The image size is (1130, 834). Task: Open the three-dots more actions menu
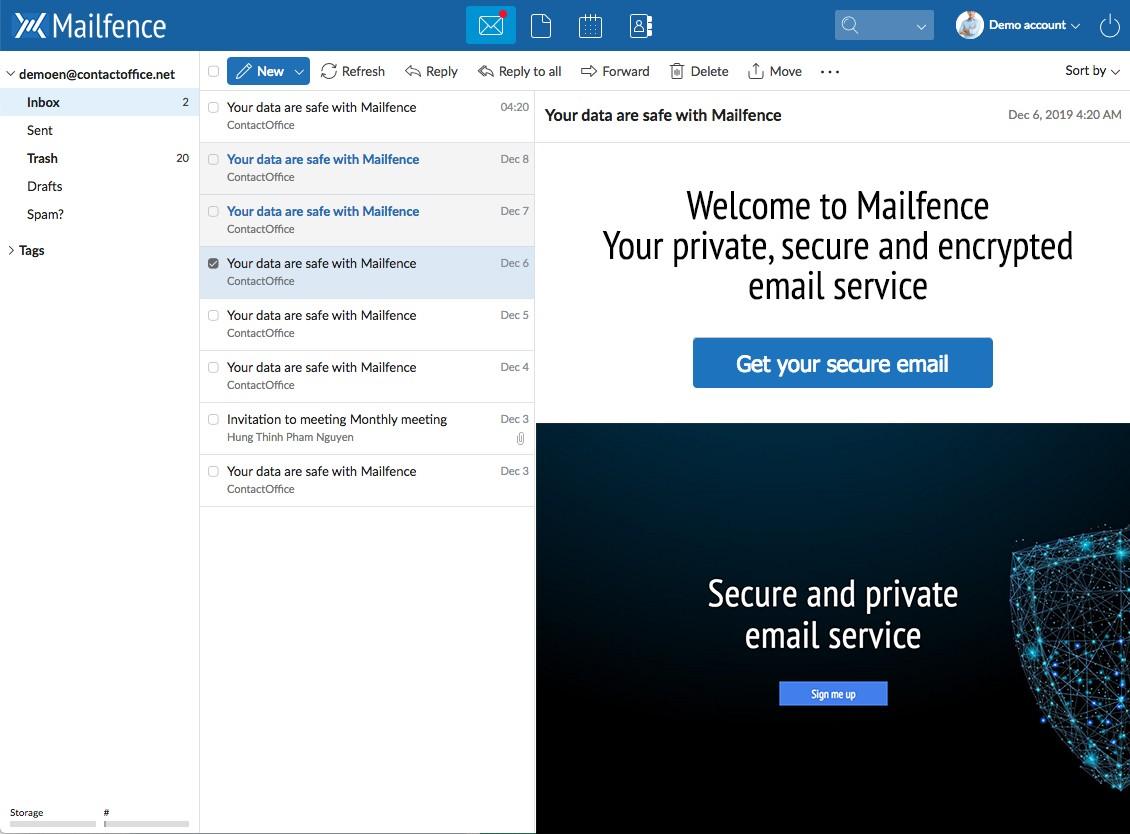coord(829,71)
